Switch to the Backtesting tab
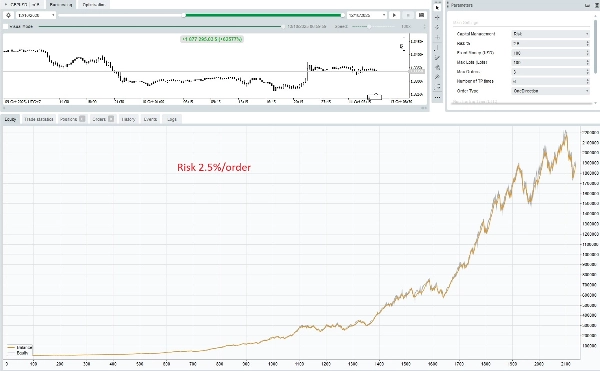The image size is (600, 371). 61,5
